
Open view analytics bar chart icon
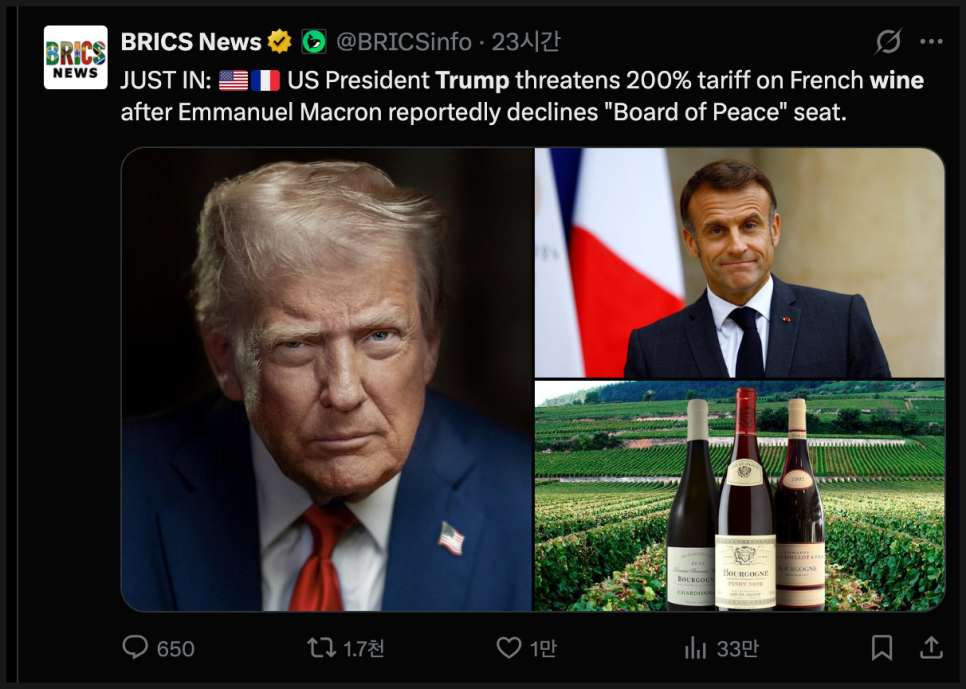[695, 648]
